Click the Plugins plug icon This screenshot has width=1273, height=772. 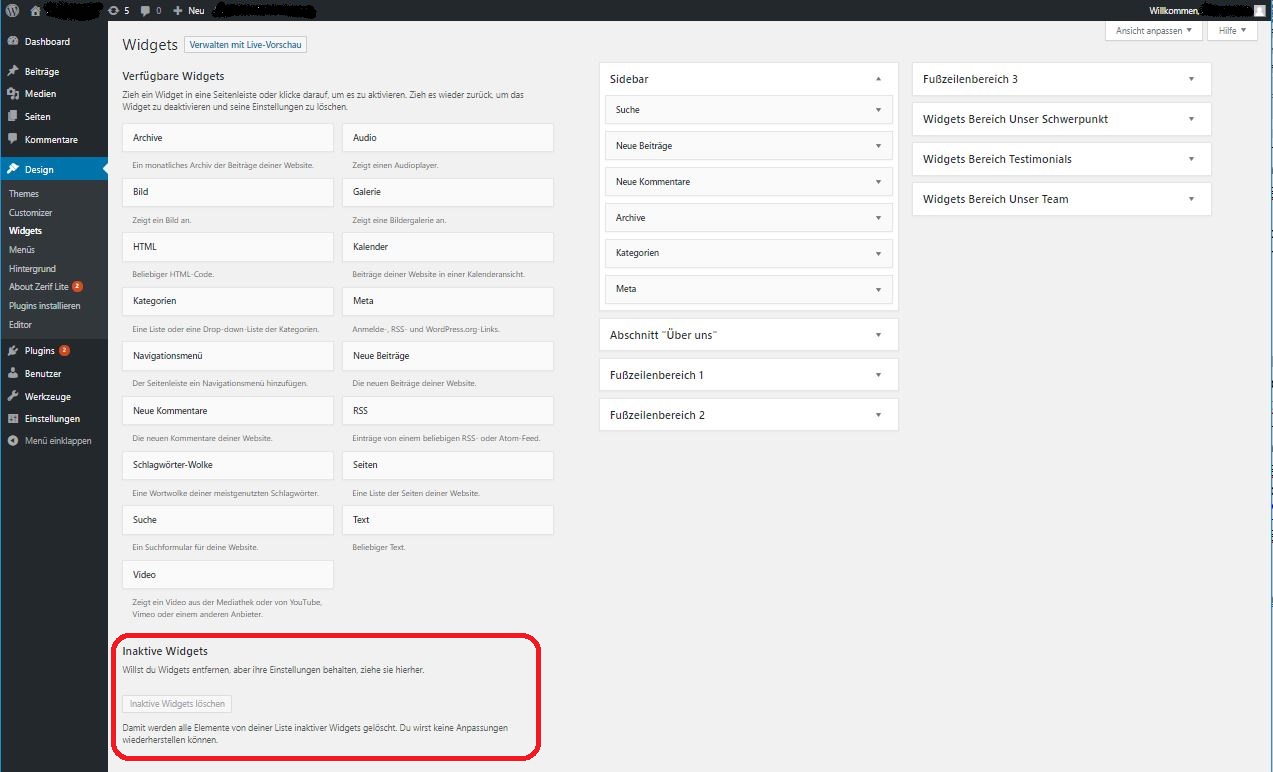pos(13,351)
